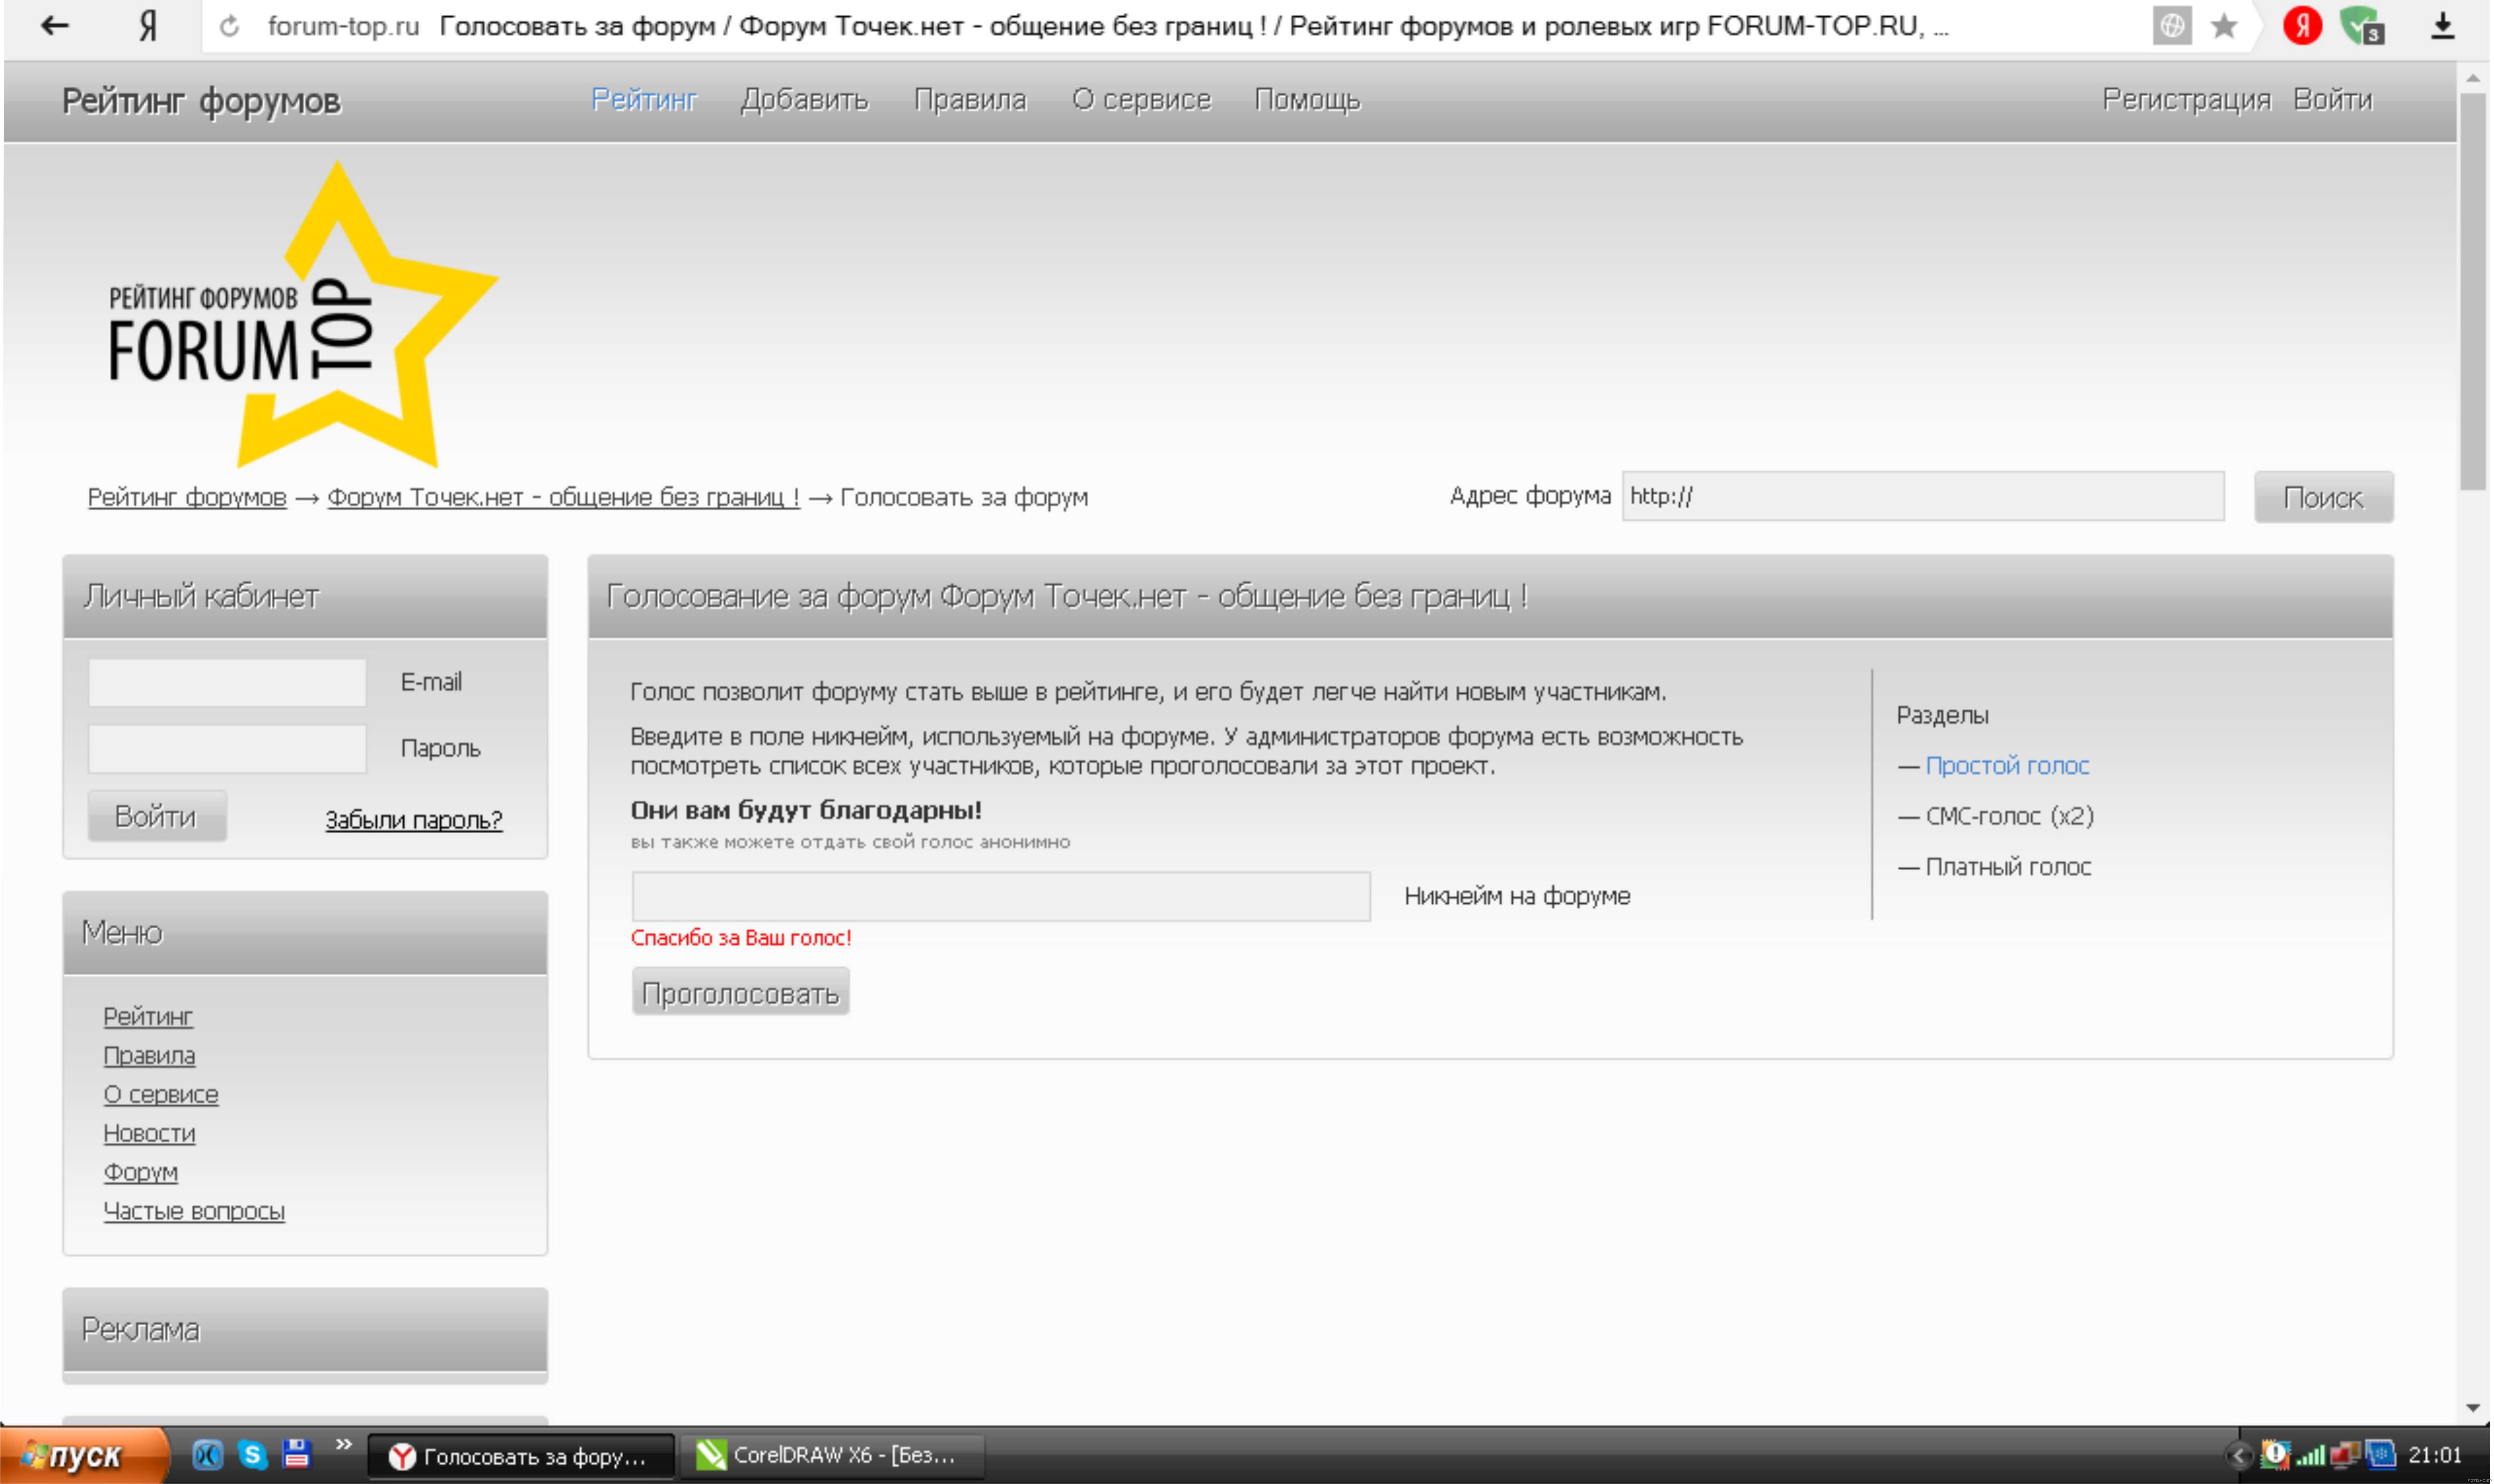
Task: Open the Рейтинг top navigation item
Action: point(643,100)
